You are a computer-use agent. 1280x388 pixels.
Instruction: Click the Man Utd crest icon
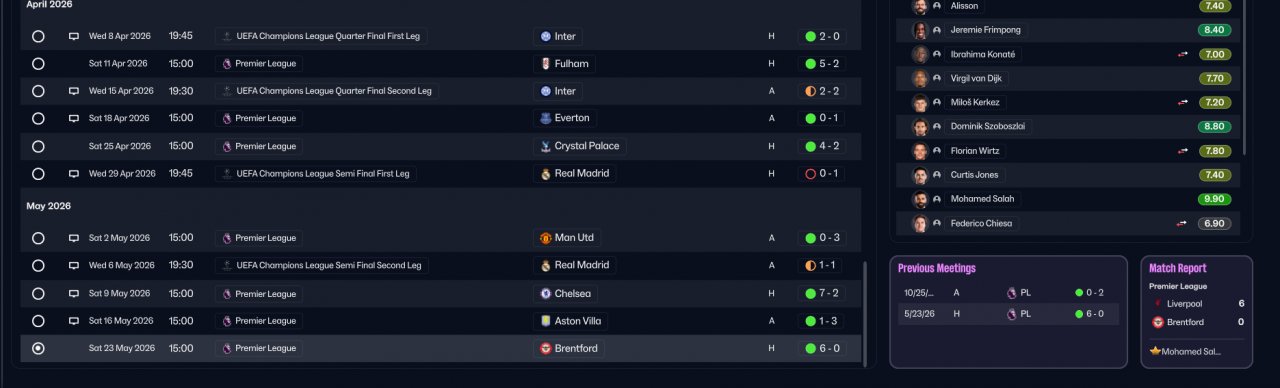click(x=545, y=238)
